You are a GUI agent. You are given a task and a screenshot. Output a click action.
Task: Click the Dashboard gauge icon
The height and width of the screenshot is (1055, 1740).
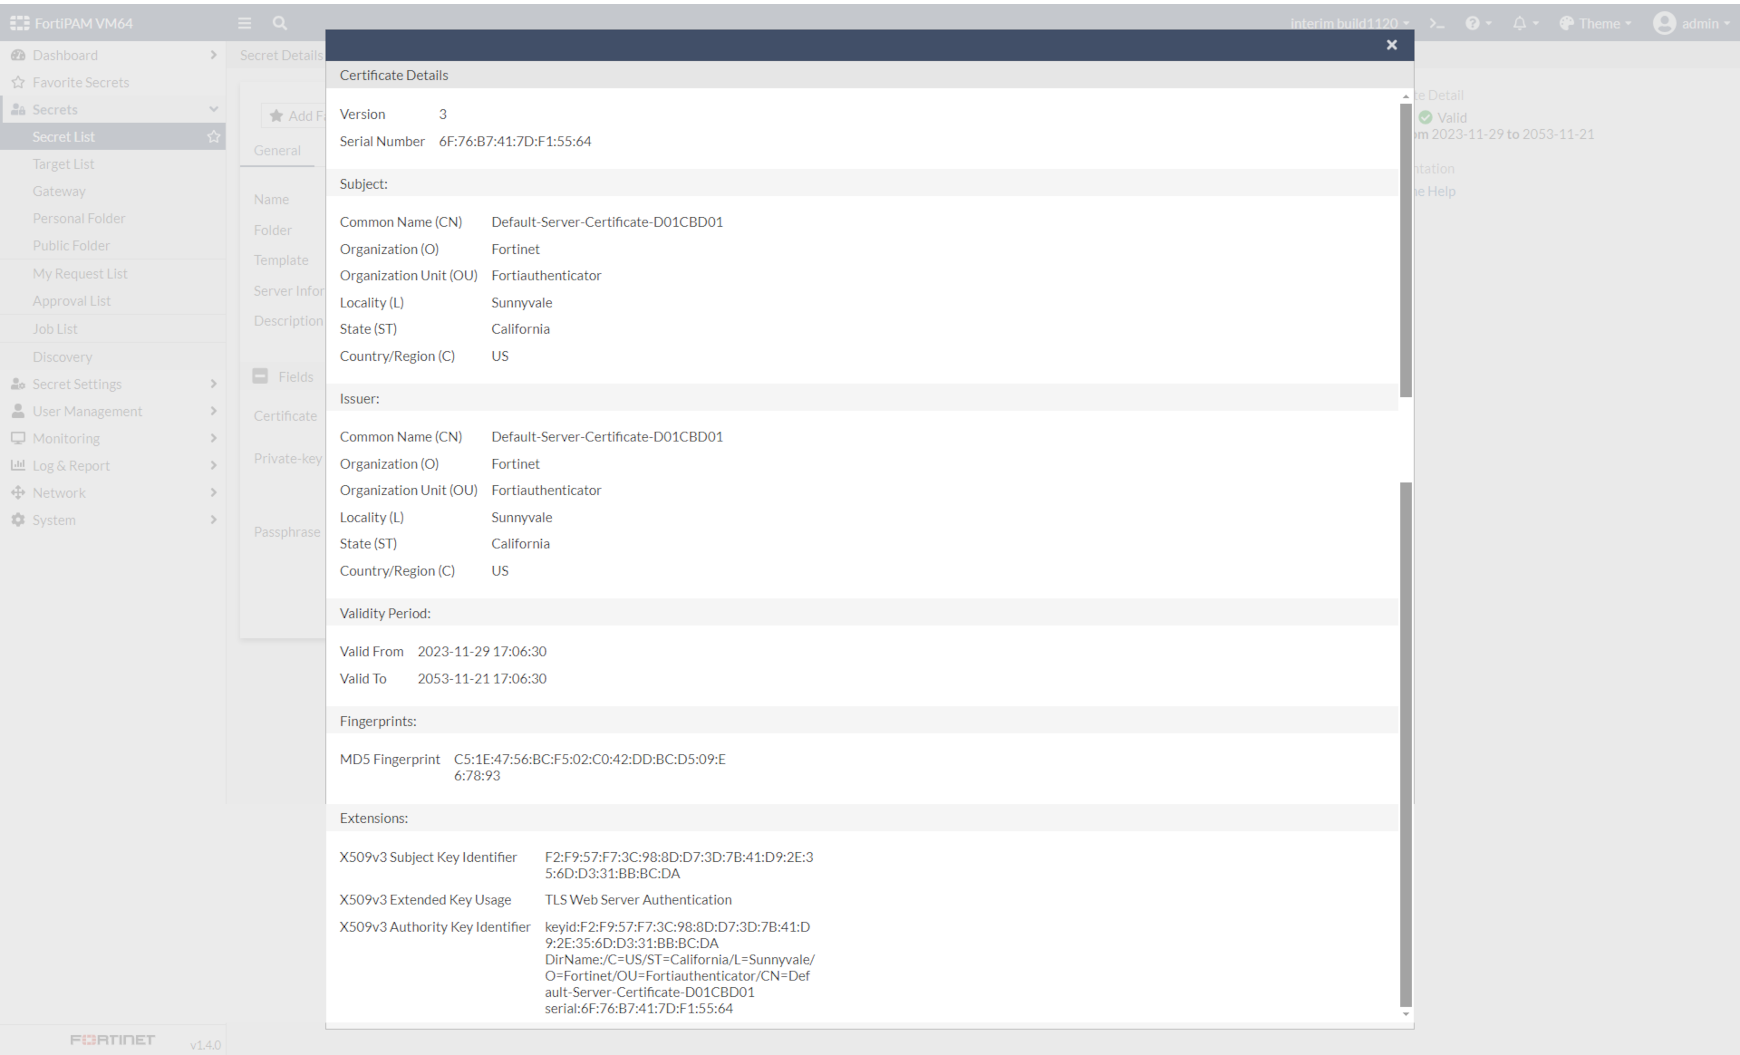18,55
